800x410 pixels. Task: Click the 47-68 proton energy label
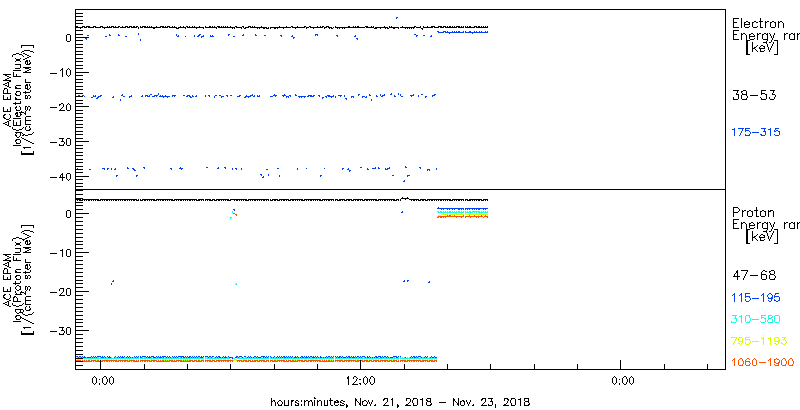tap(754, 275)
